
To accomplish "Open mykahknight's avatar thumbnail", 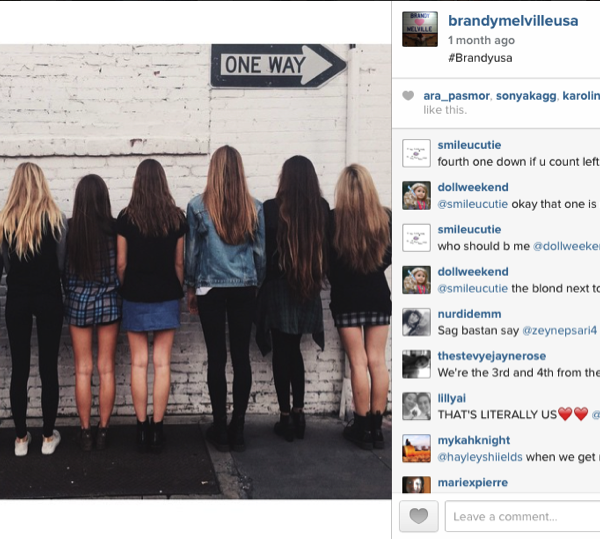I will point(416,449).
